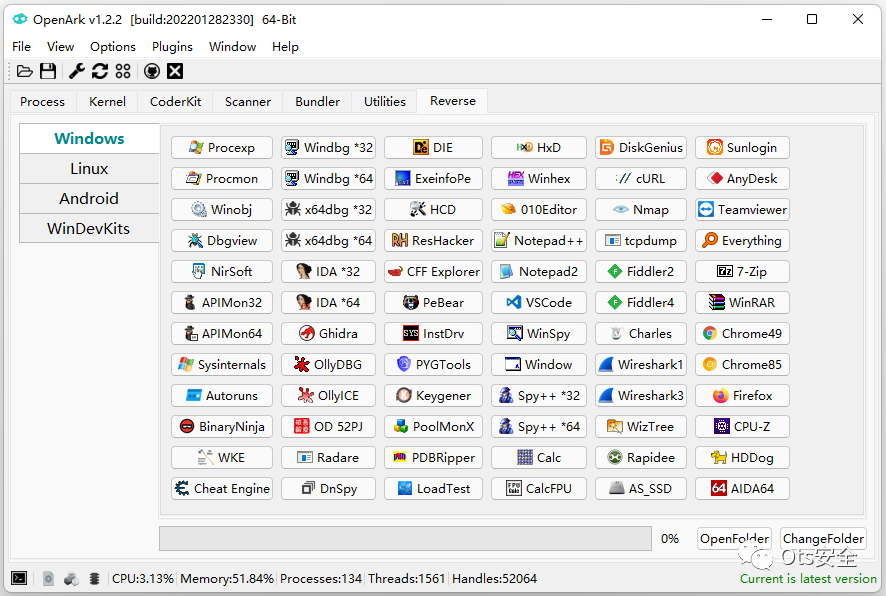Launch CPU-Z hardware tool

[742, 427]
